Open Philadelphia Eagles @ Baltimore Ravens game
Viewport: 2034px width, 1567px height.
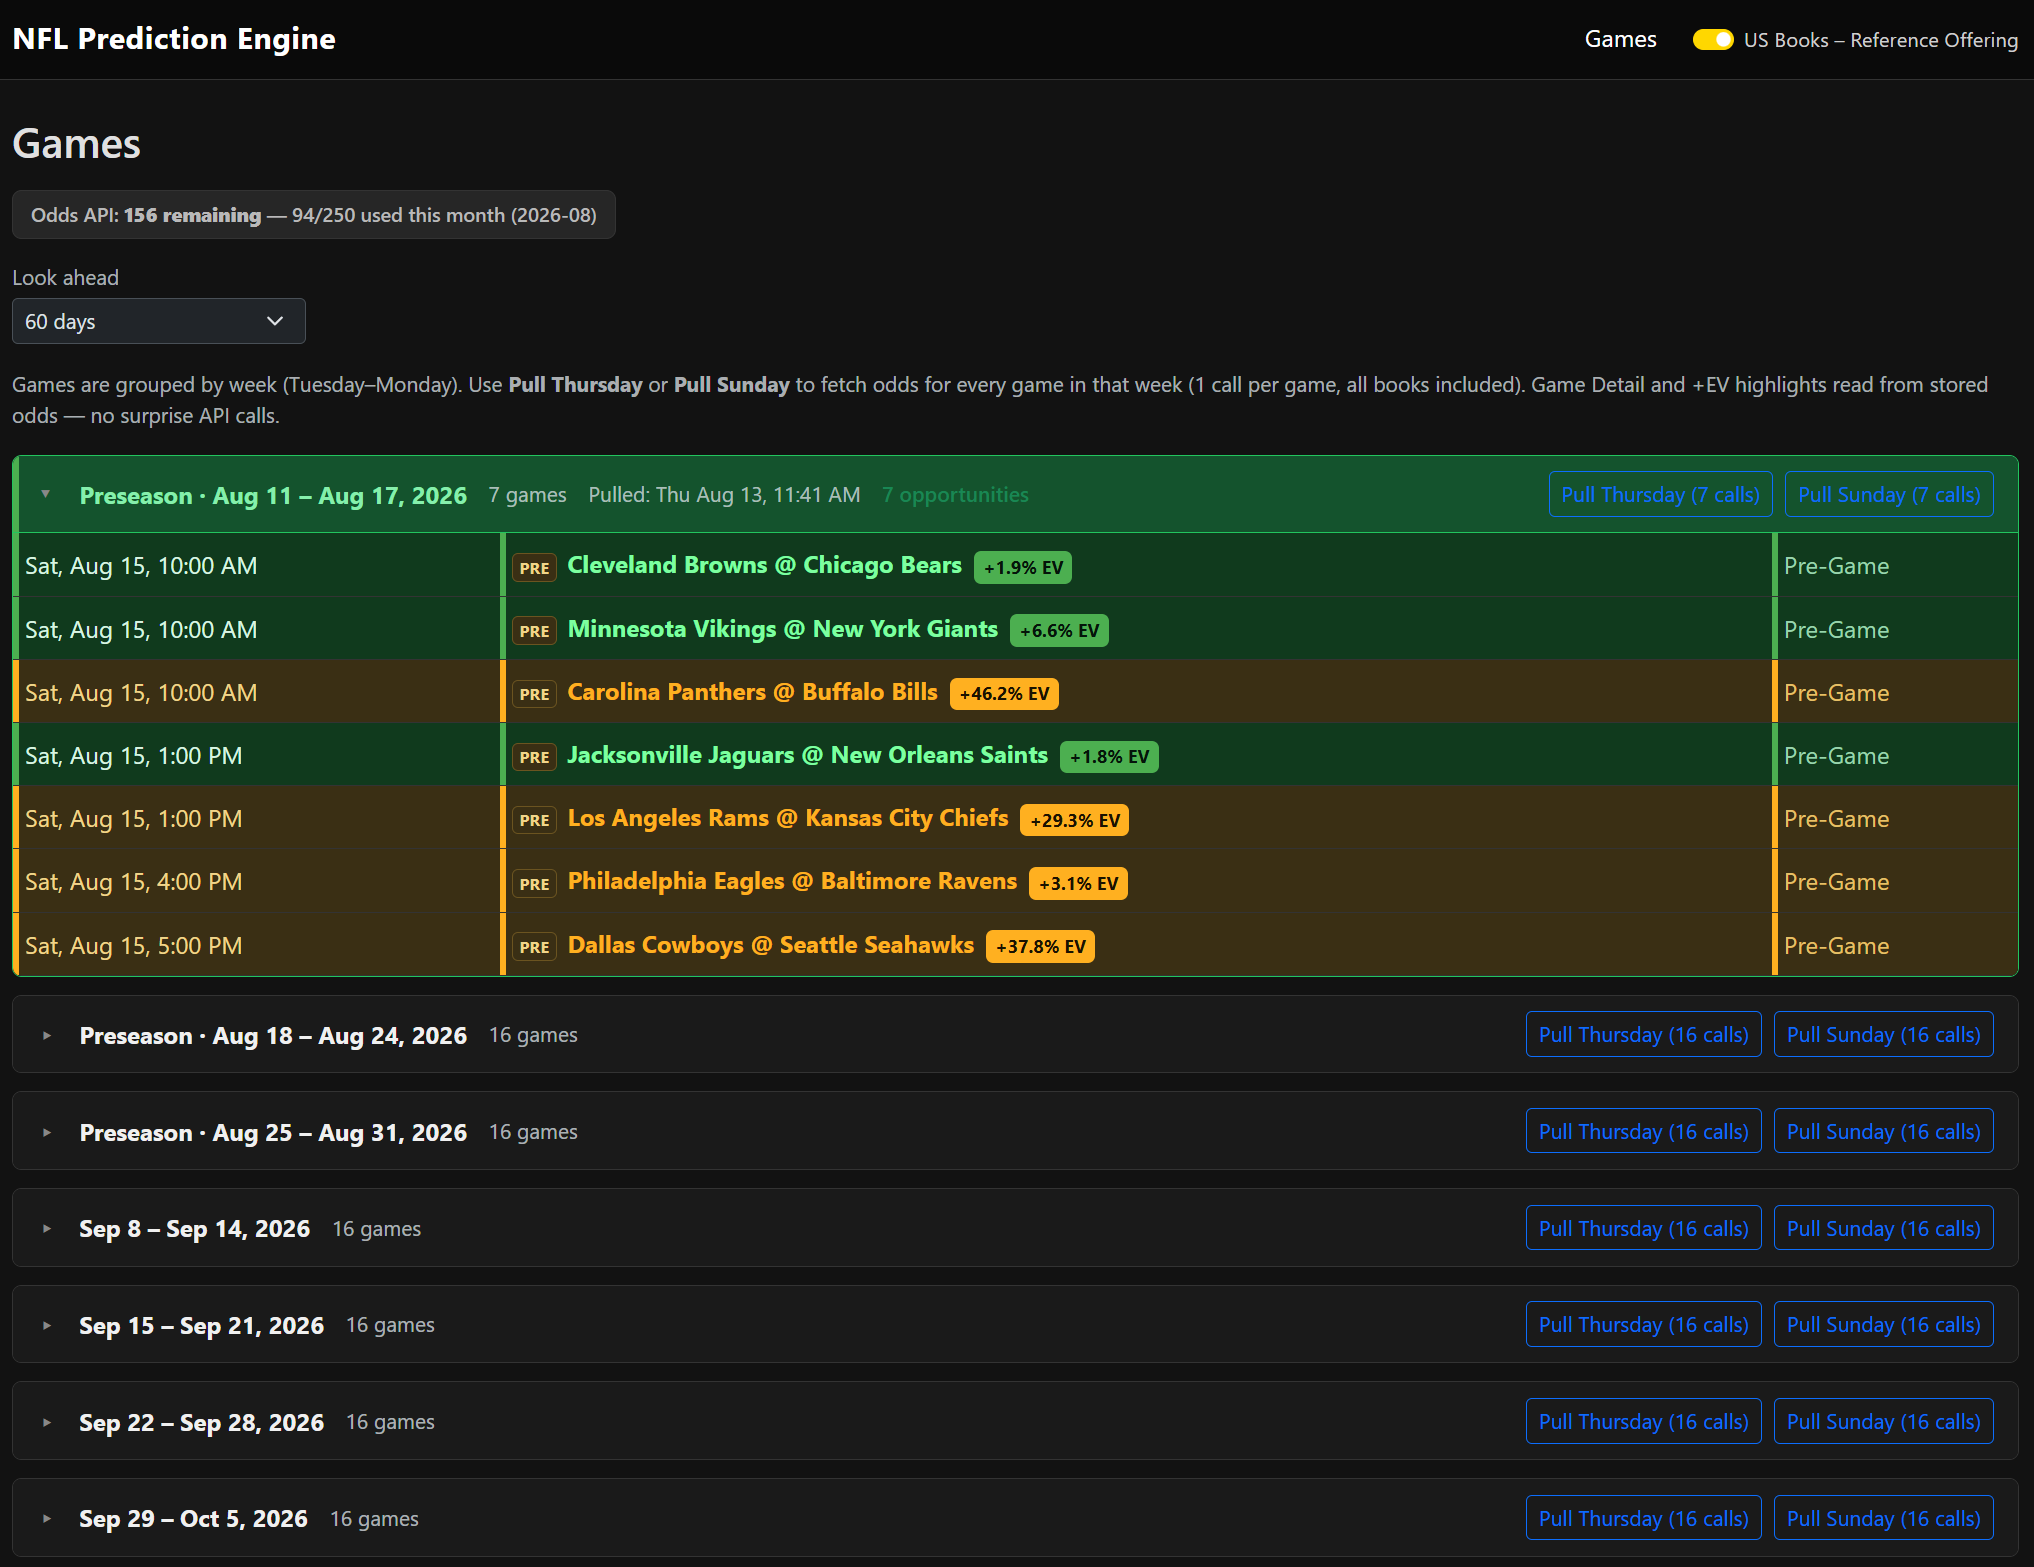(792, 881)
